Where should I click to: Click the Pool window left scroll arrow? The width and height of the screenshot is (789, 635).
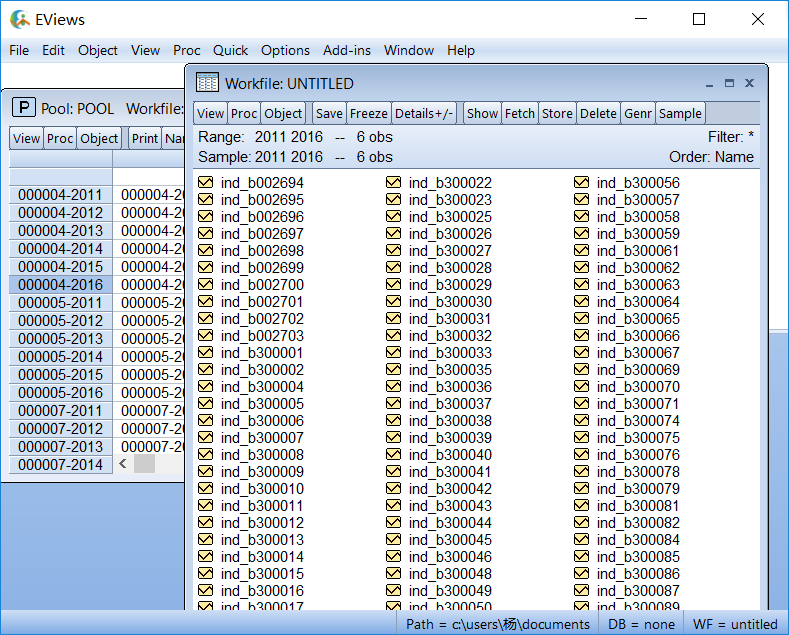point(124,464)
